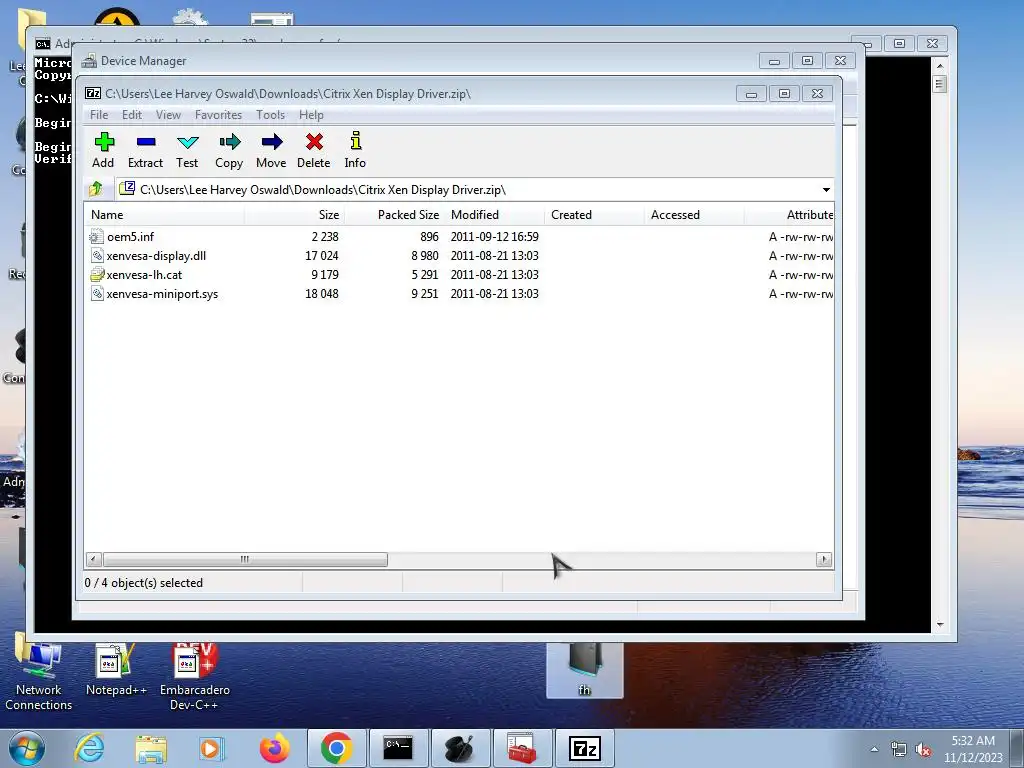Screen dimensions: 1024x768
Task: Select the xenvesa-display.dll file name
Action: 156,255
